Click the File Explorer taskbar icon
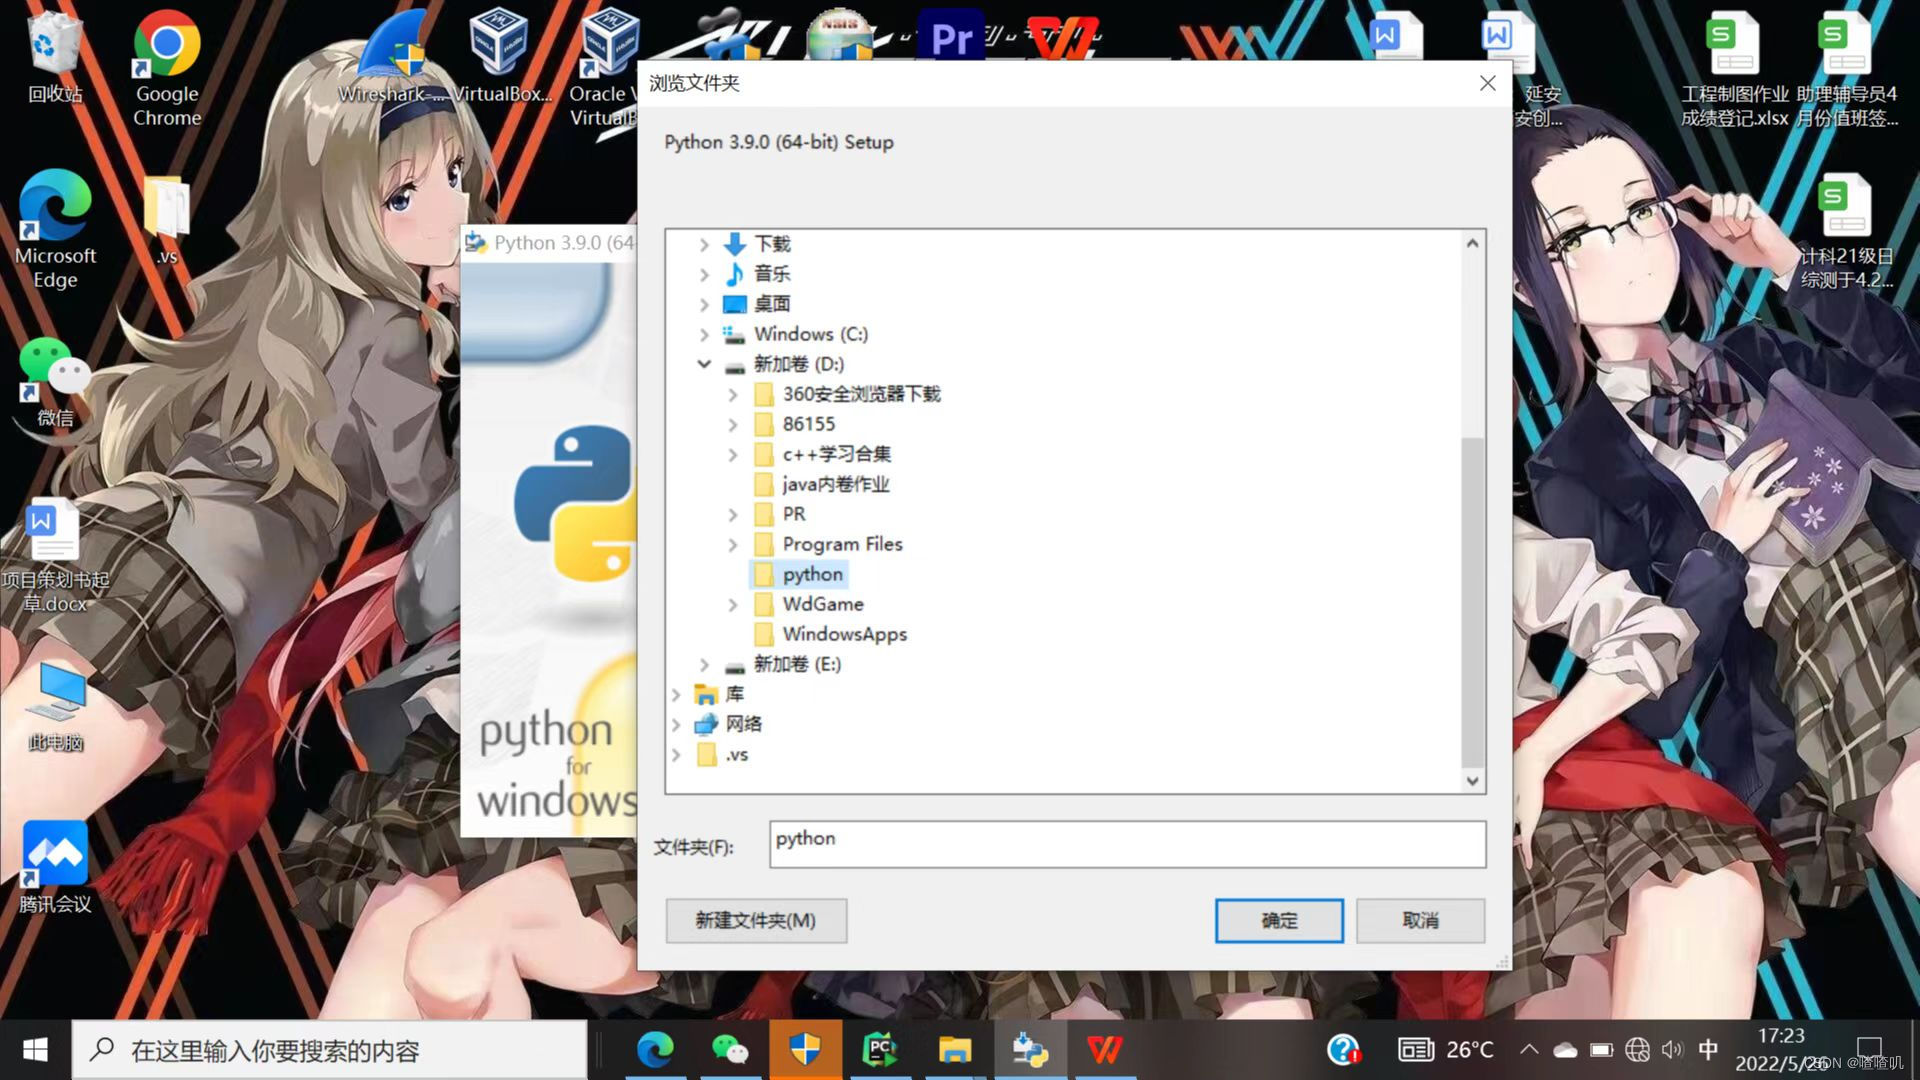The width and height of the screenshot is (1920, 1080). (x=955, y=1050)
